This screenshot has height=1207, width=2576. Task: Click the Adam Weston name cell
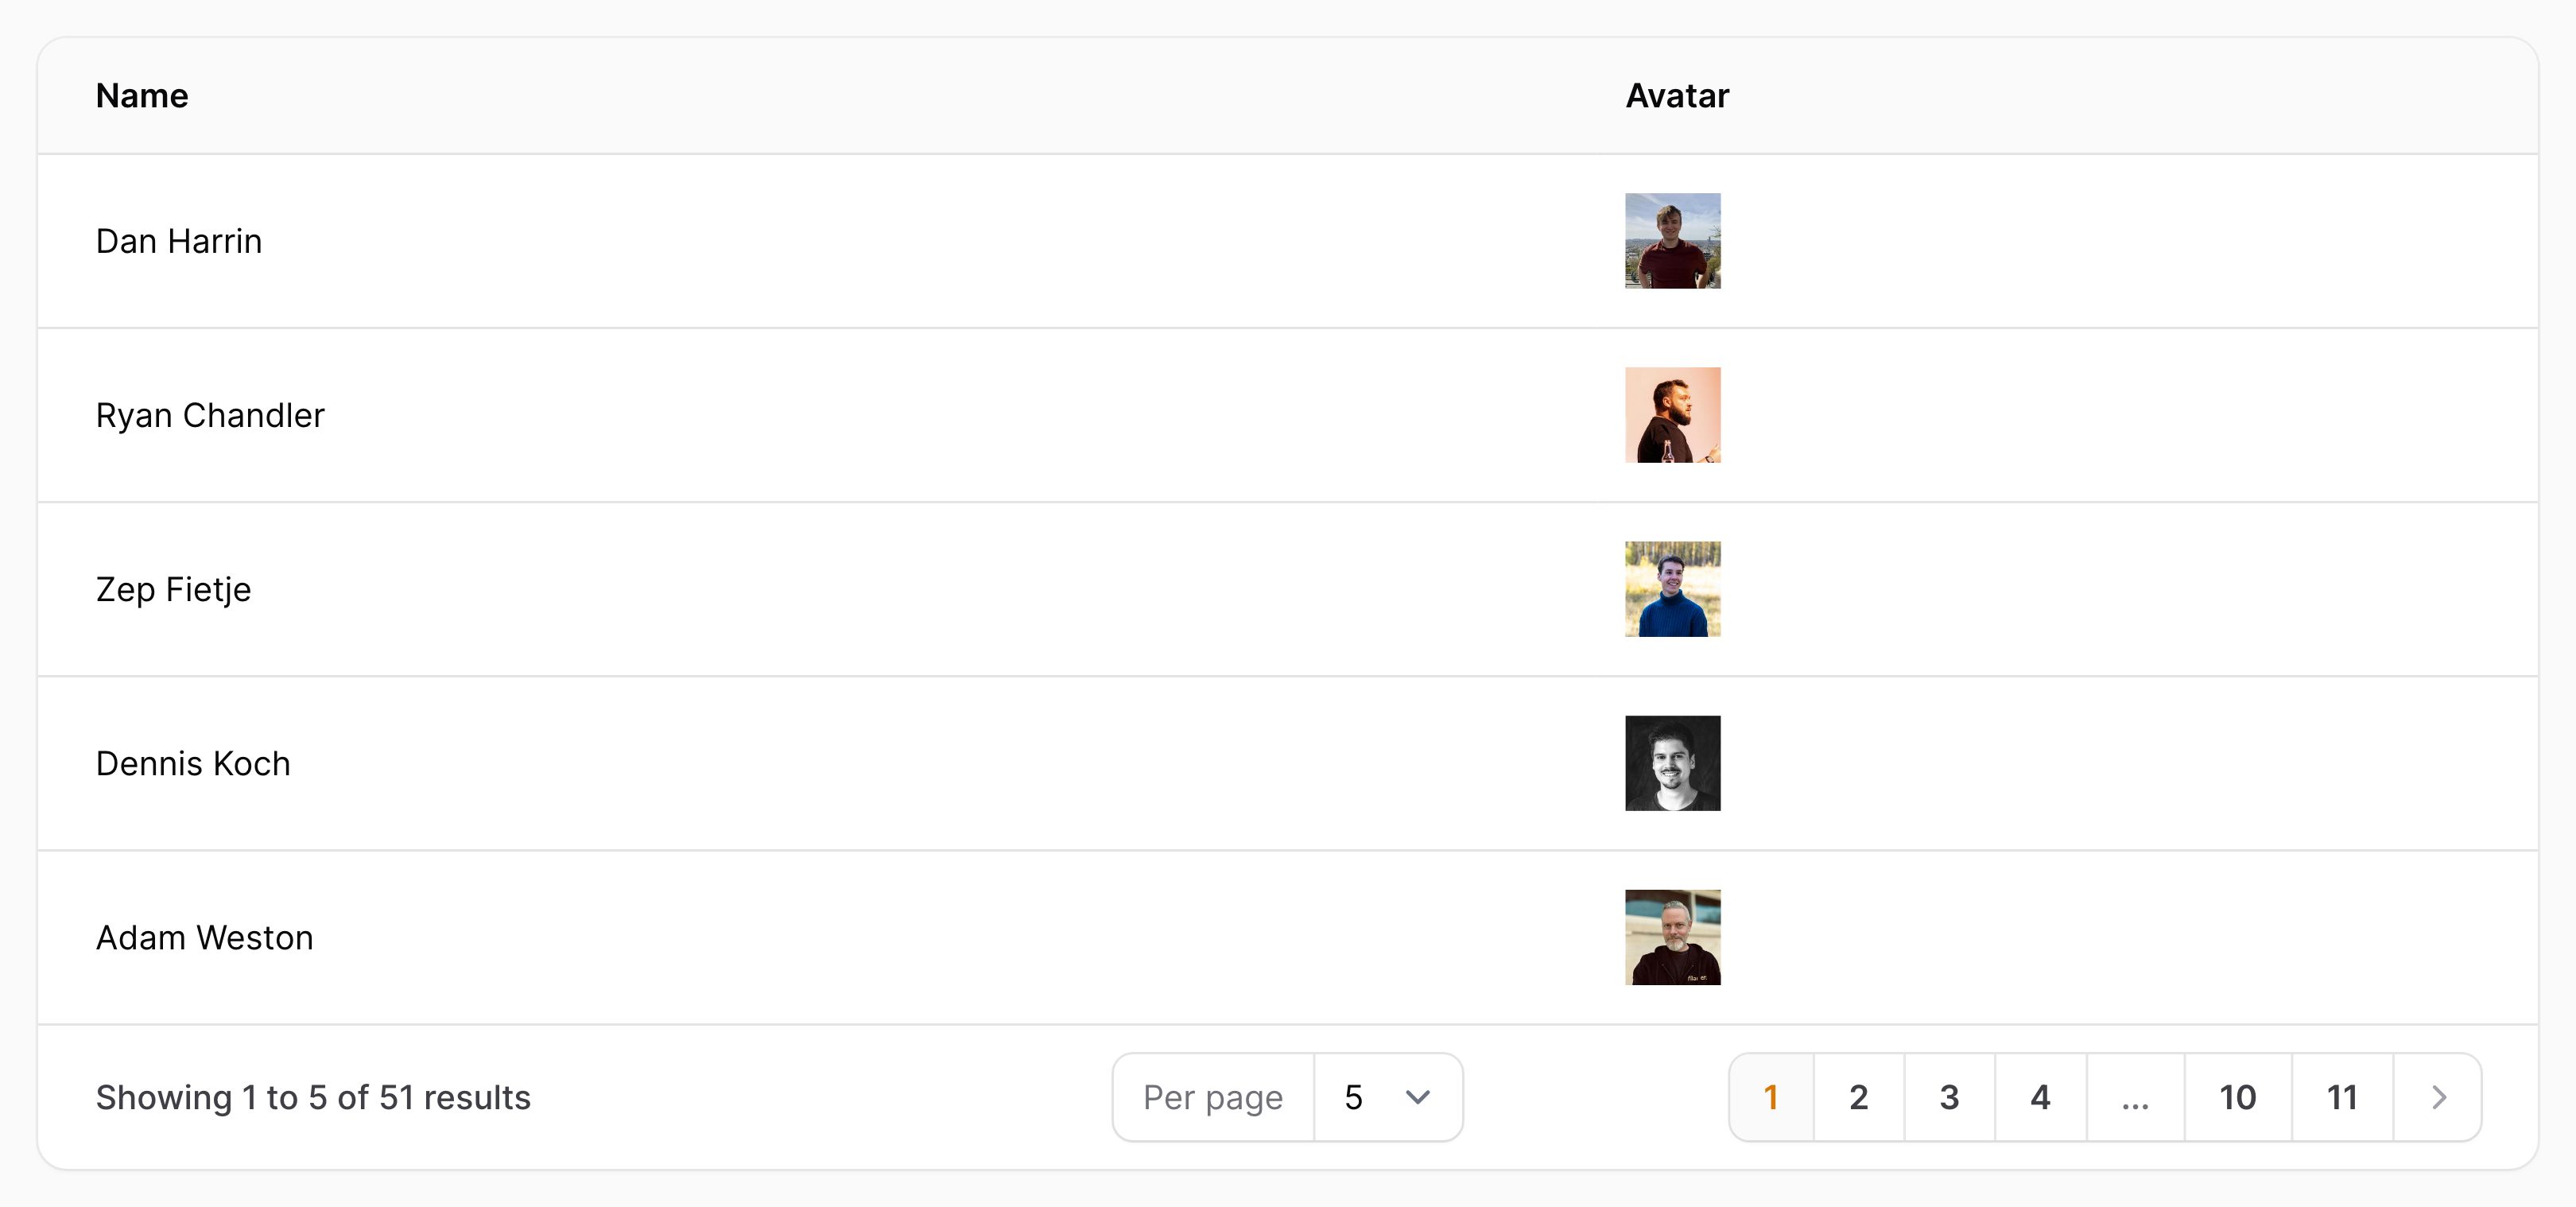(205, 937)
